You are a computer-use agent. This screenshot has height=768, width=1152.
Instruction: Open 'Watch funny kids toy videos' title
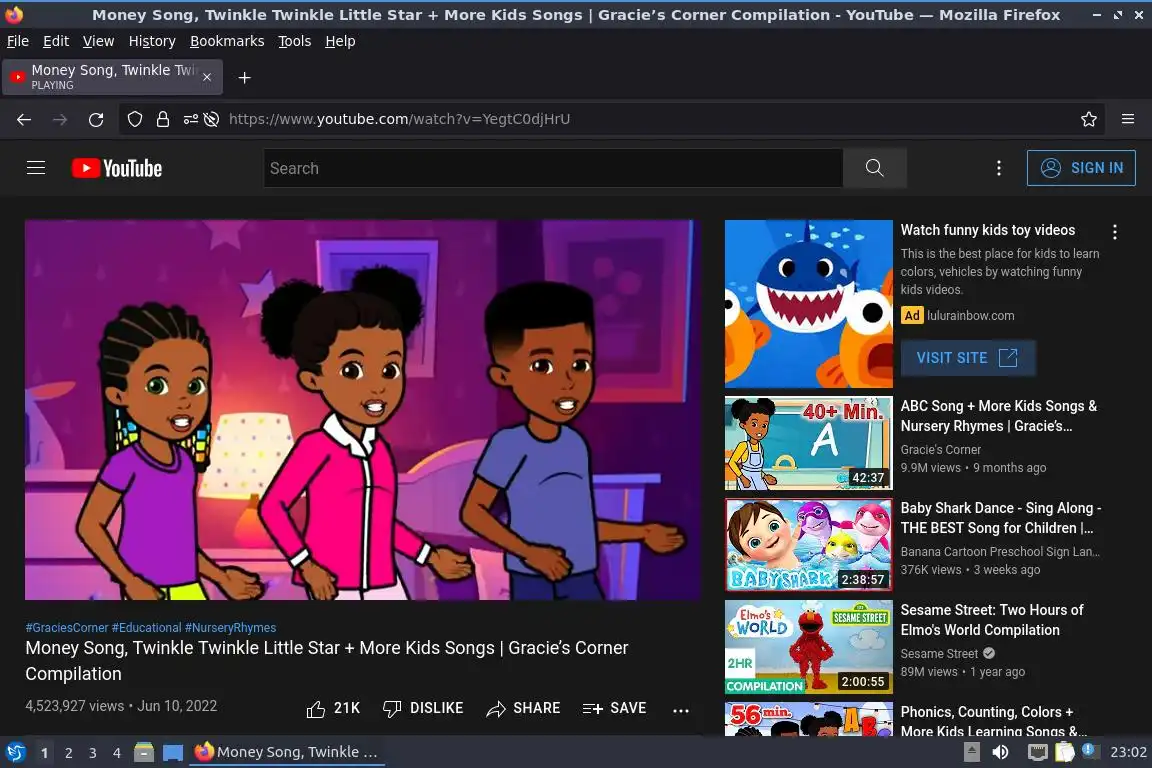pyautogui.click(x=987, y=230)
